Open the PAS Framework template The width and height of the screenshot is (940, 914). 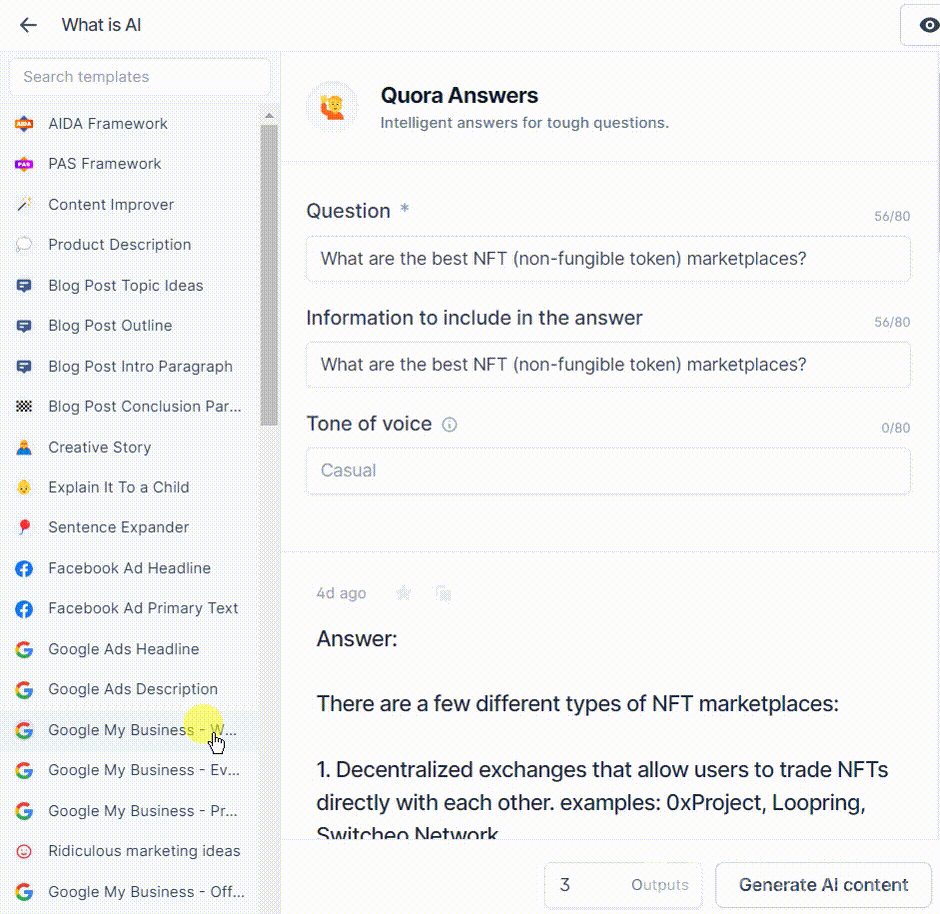(104, 164)
